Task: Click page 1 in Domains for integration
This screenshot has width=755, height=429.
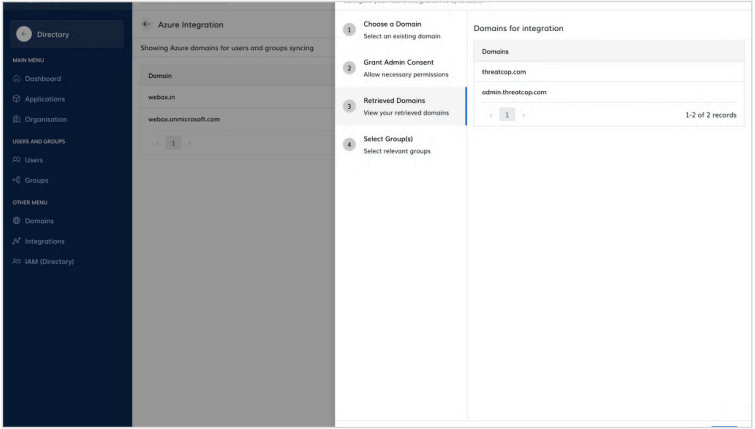Action: pos(506,115)
